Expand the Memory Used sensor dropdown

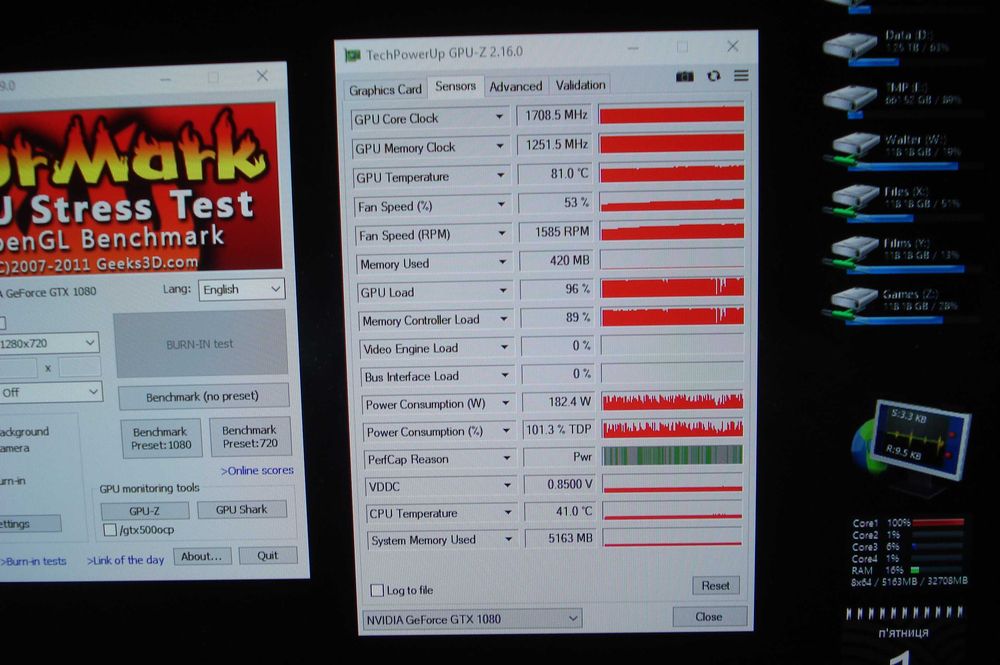503,262
